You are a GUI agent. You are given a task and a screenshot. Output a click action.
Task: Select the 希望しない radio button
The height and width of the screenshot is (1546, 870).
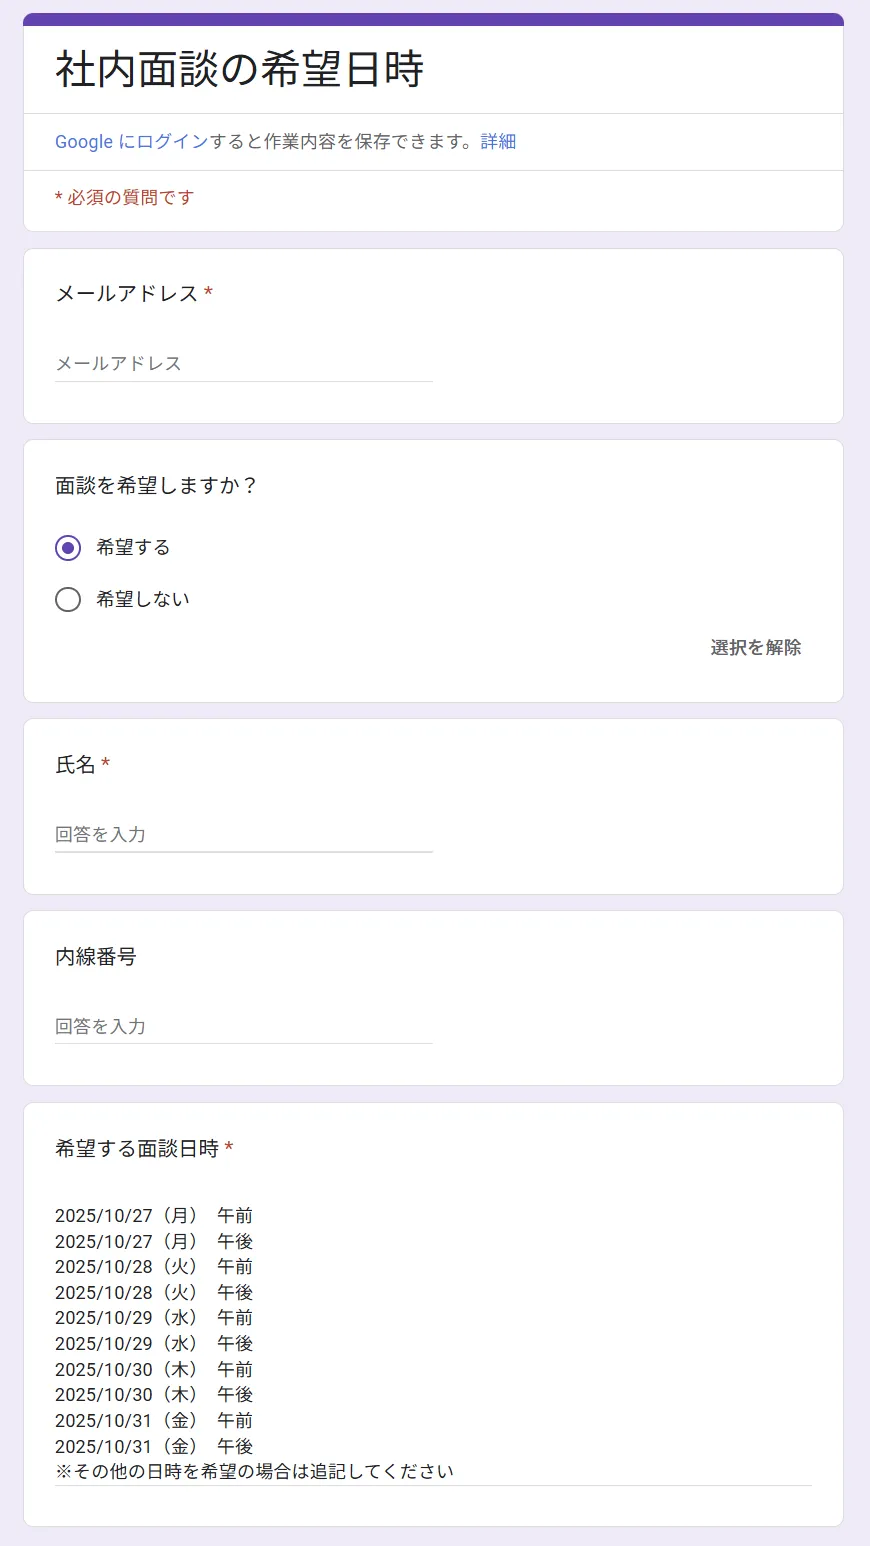click(x=68, y=600)
